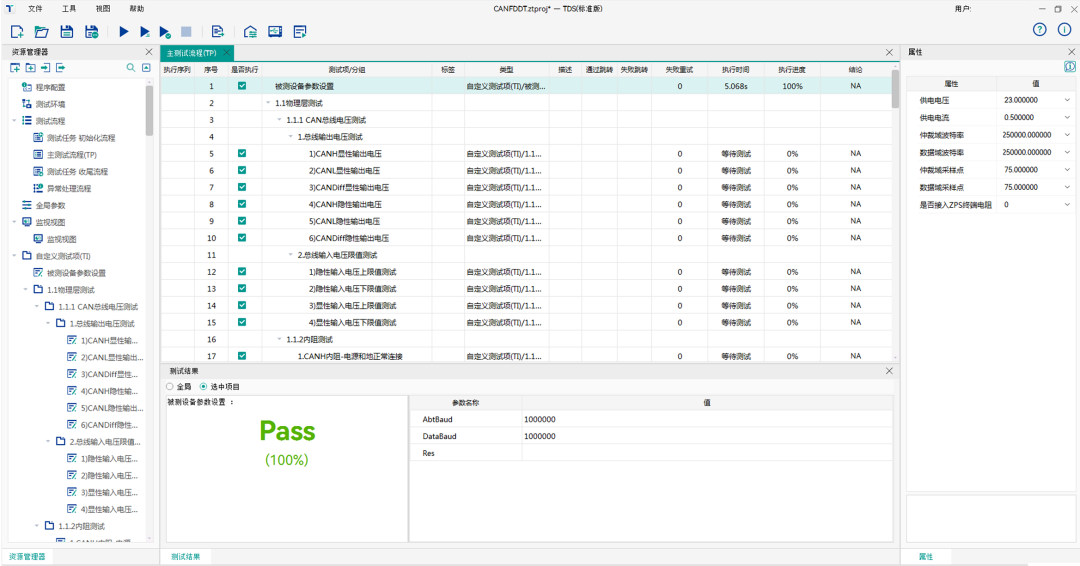Open the 供电电压 value dropdown
The image size is (1080, 566).
coord(1068,101)
